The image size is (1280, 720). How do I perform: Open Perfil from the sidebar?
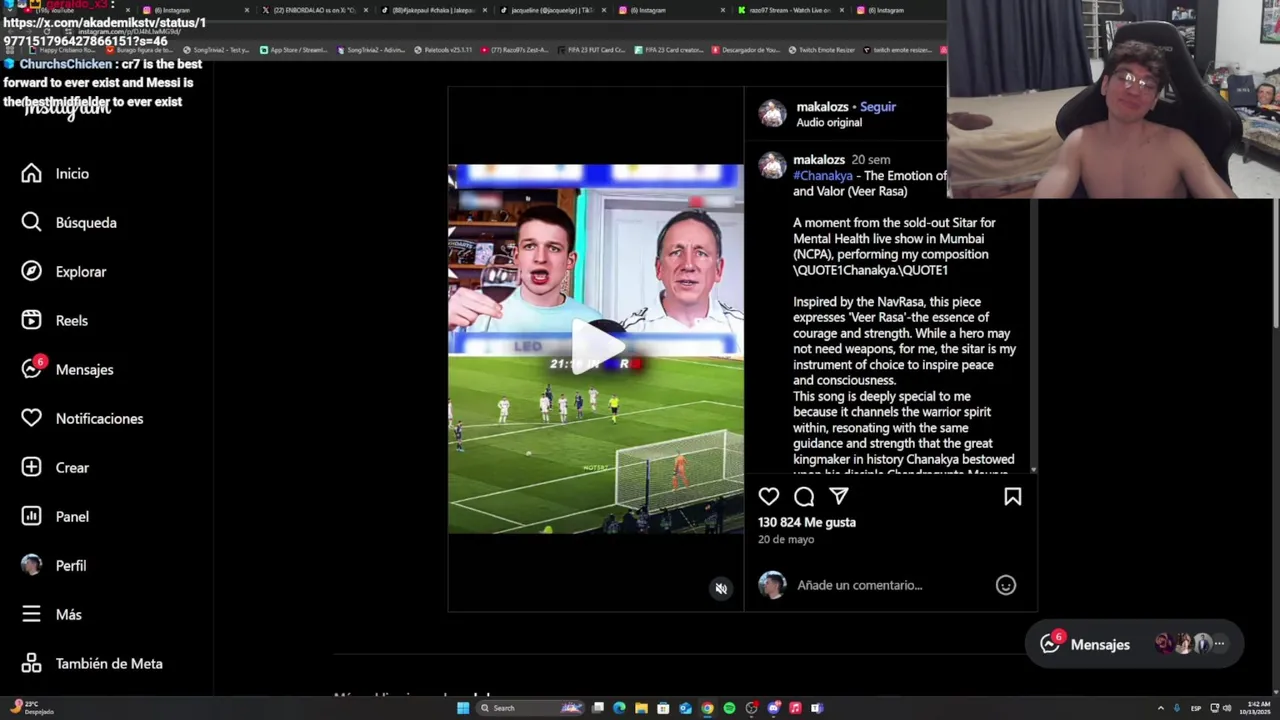(54, 565)
